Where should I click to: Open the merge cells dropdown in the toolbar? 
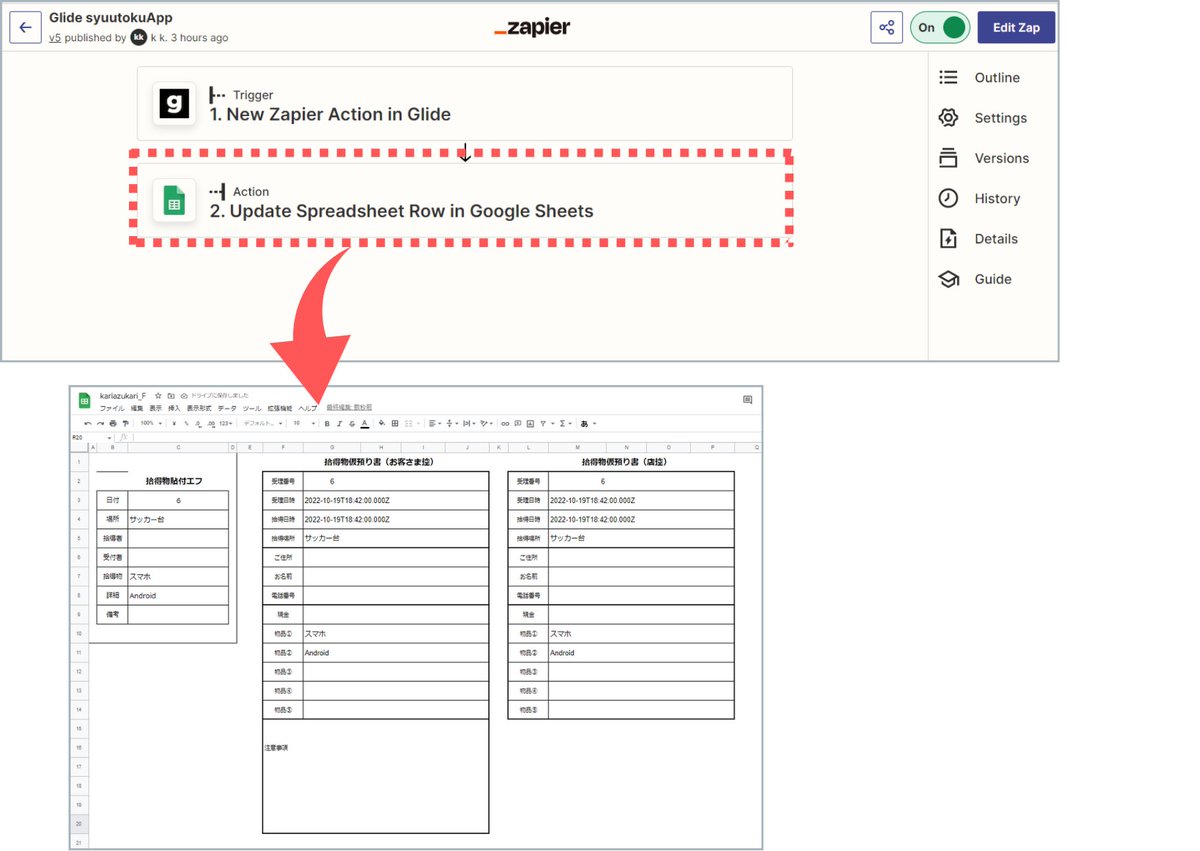[x=411, y=423]
